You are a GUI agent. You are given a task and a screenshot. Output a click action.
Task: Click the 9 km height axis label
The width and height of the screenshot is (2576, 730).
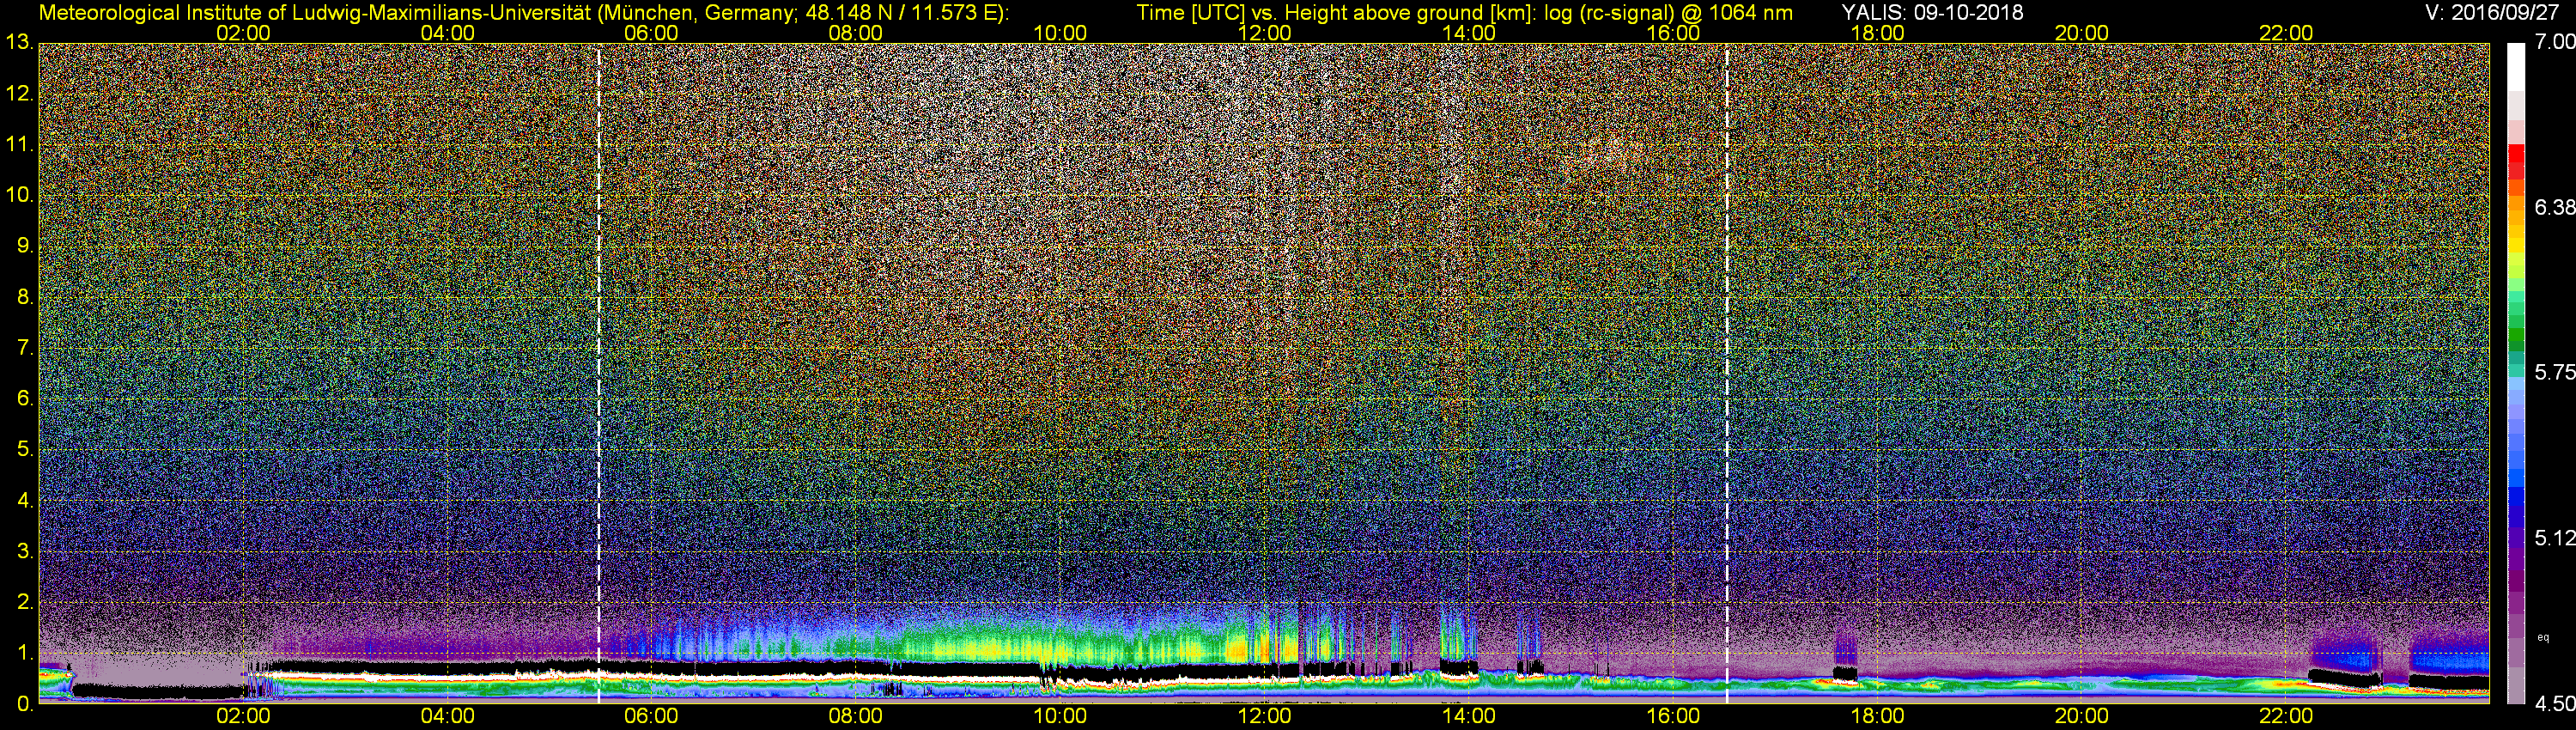(x=25, y=246)
